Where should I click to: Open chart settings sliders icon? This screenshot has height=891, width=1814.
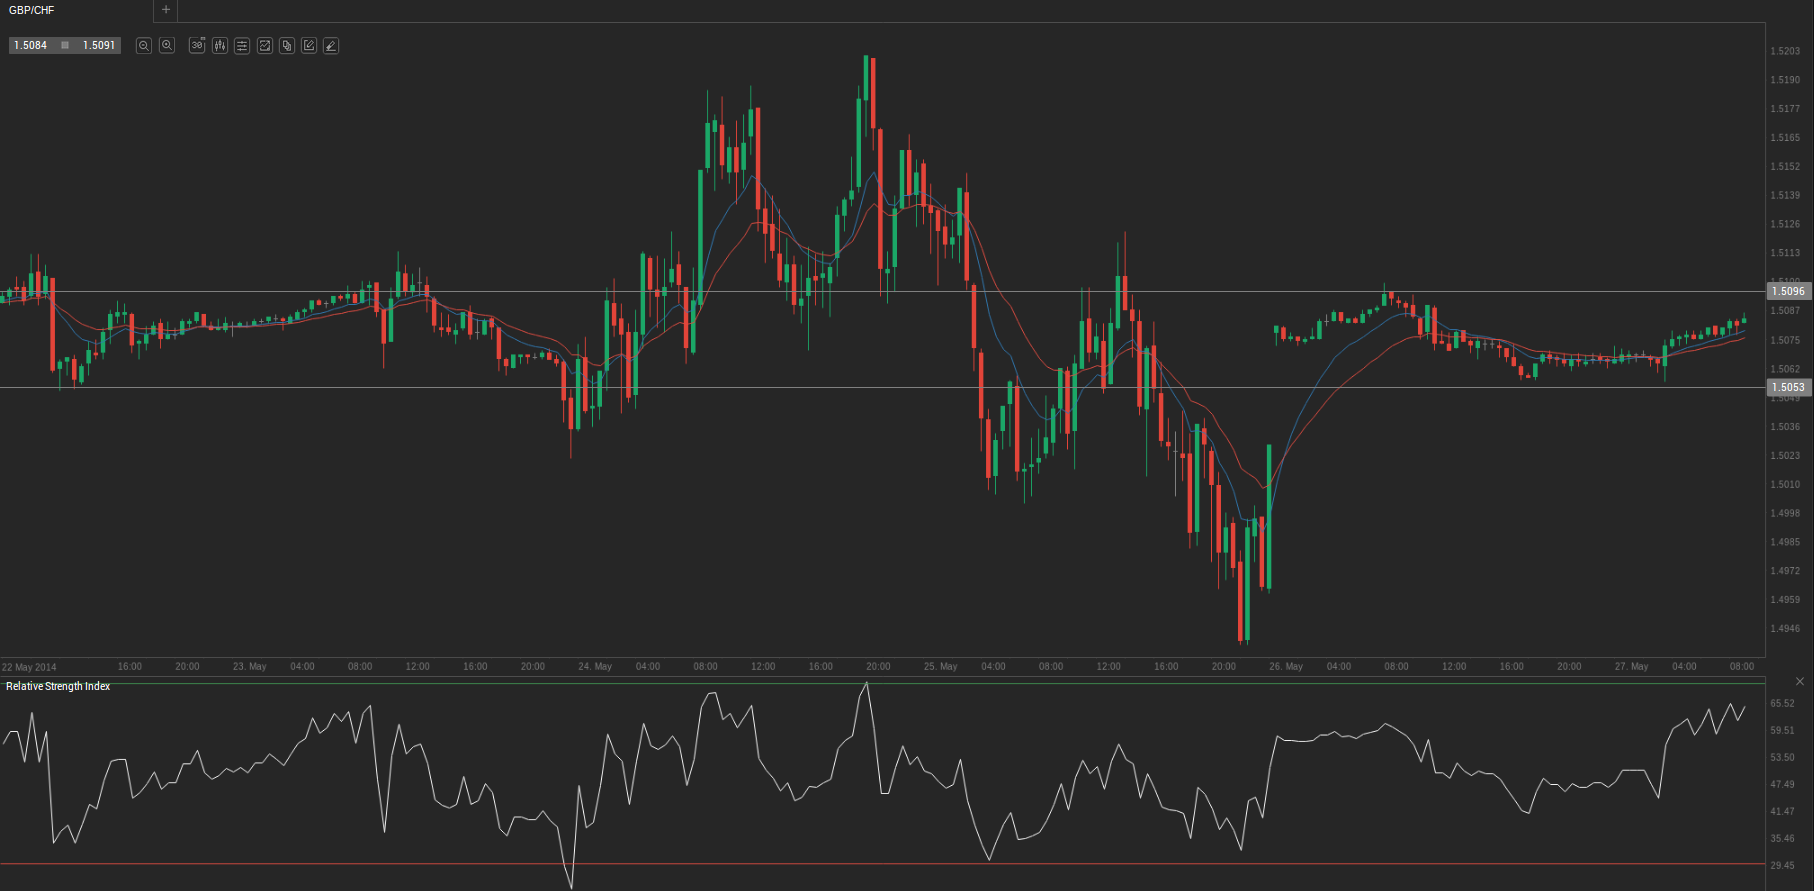(242, 46)
